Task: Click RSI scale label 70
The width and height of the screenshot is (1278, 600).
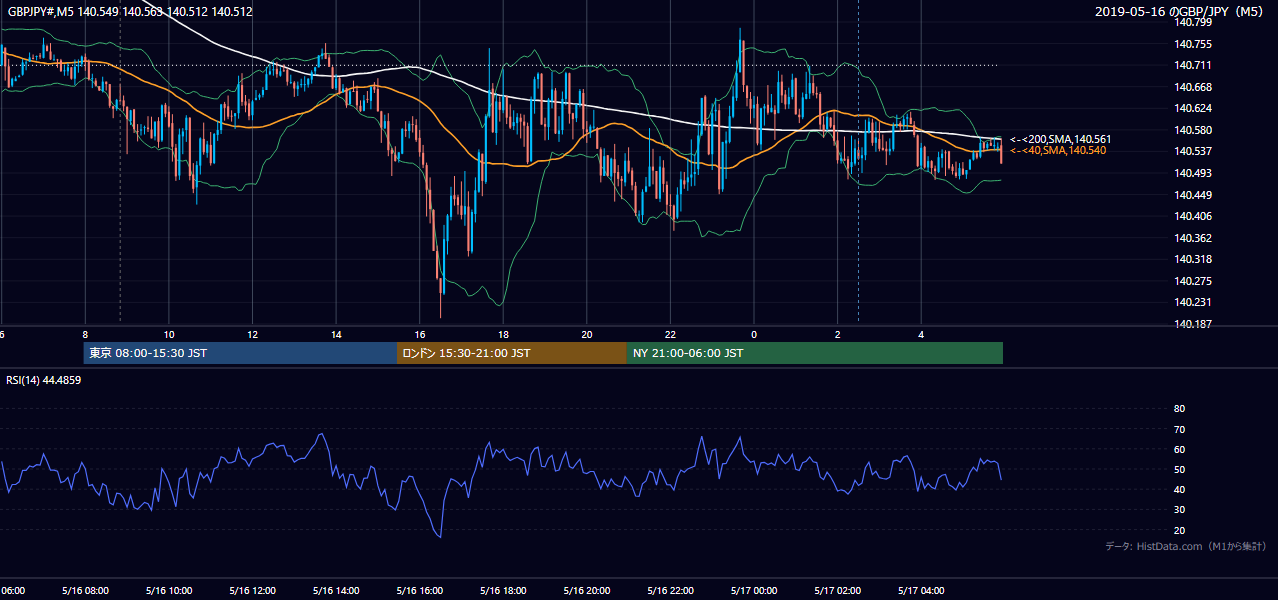Action: [x=1179, y=429]
